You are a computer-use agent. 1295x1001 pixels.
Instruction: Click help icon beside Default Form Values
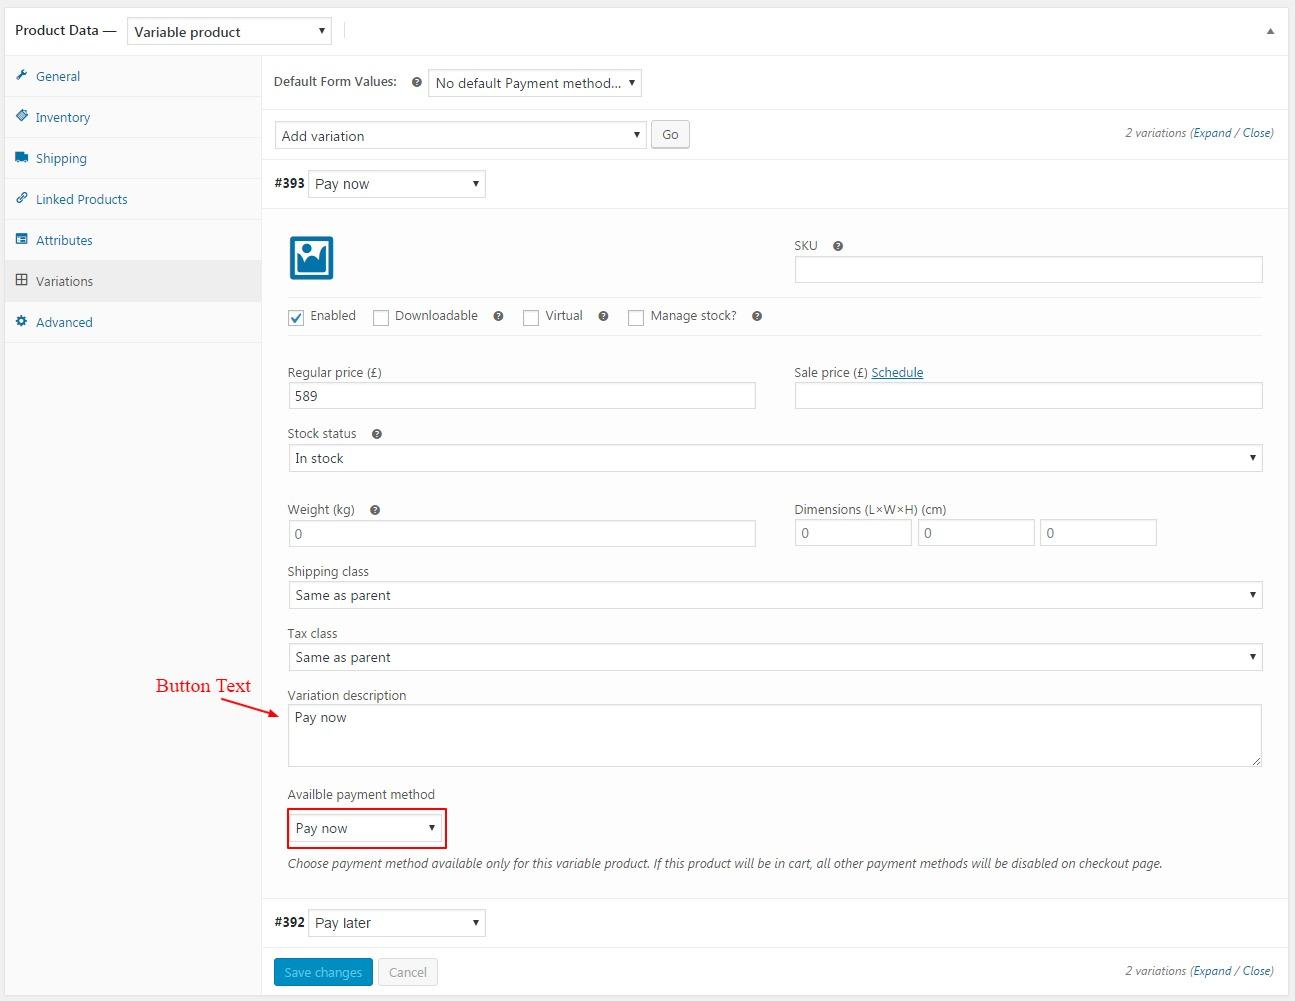(416, 82)
